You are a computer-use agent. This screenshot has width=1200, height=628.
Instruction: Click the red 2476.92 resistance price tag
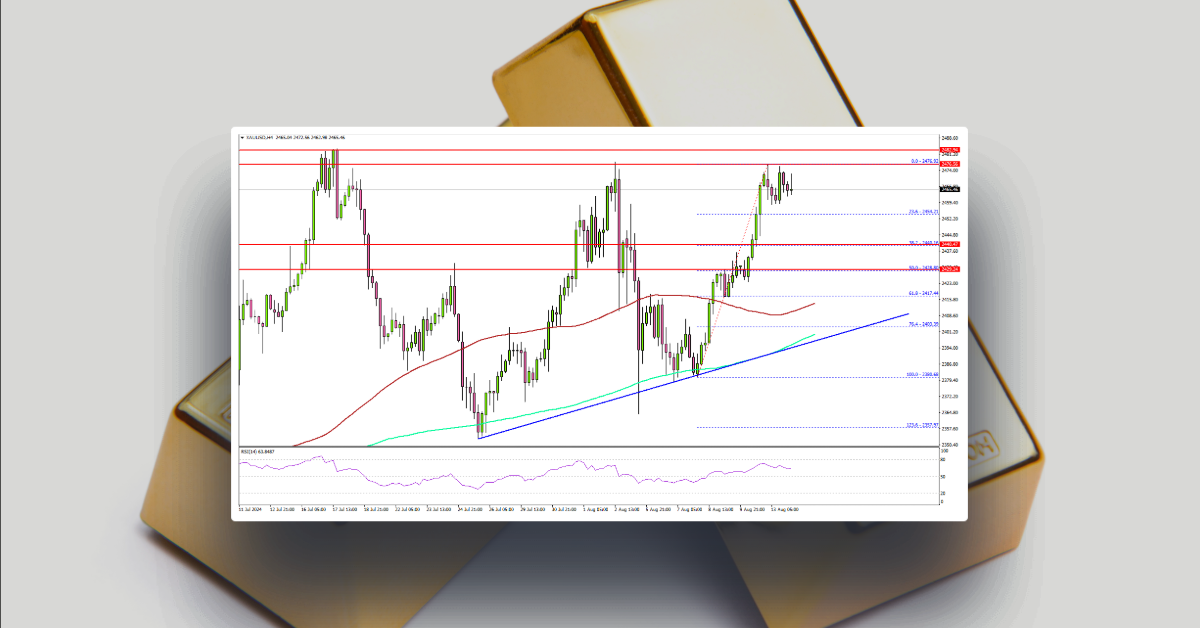point(948,165)
